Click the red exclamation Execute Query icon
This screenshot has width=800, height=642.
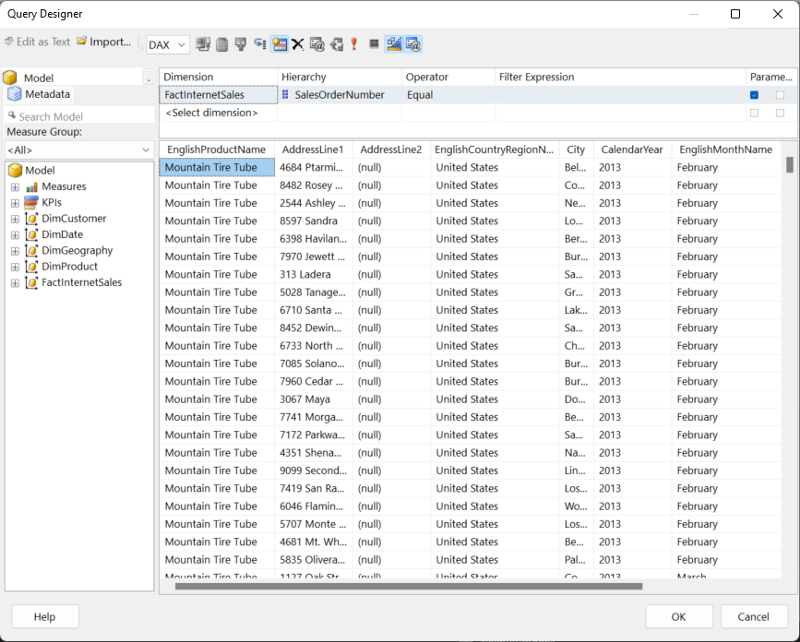354,44
